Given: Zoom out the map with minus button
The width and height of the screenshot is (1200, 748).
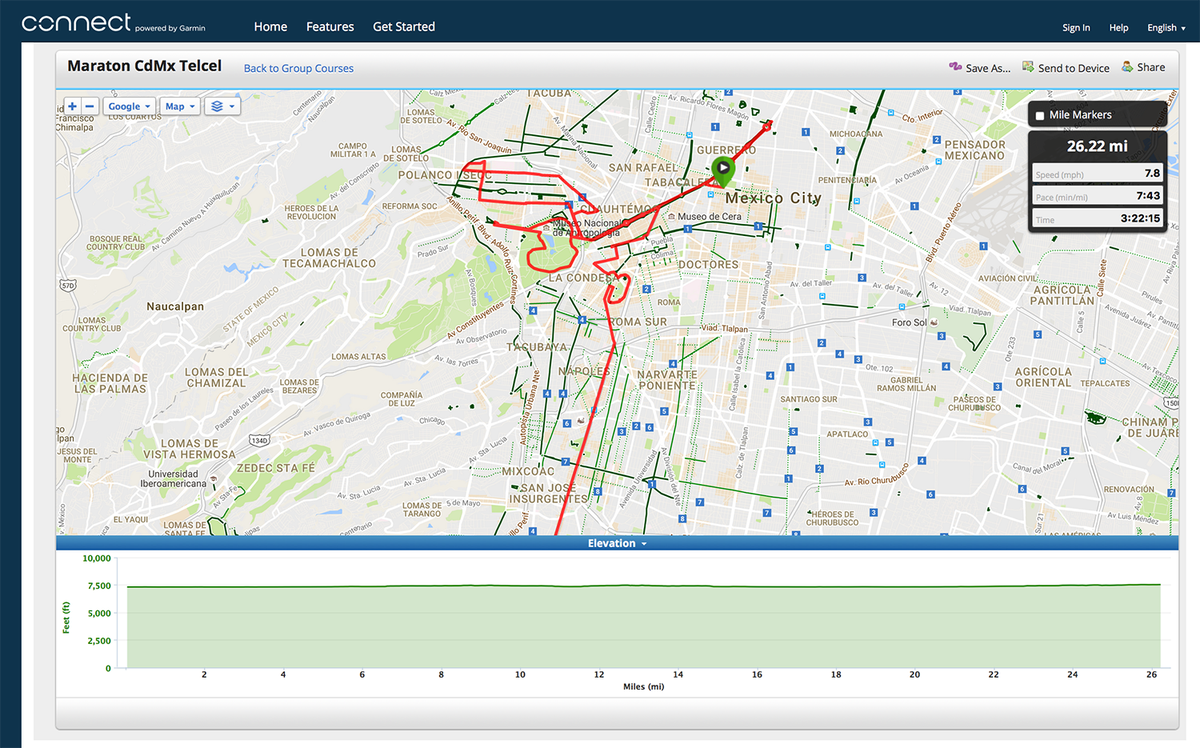Looking at the screenshot, I should (89, 106).
